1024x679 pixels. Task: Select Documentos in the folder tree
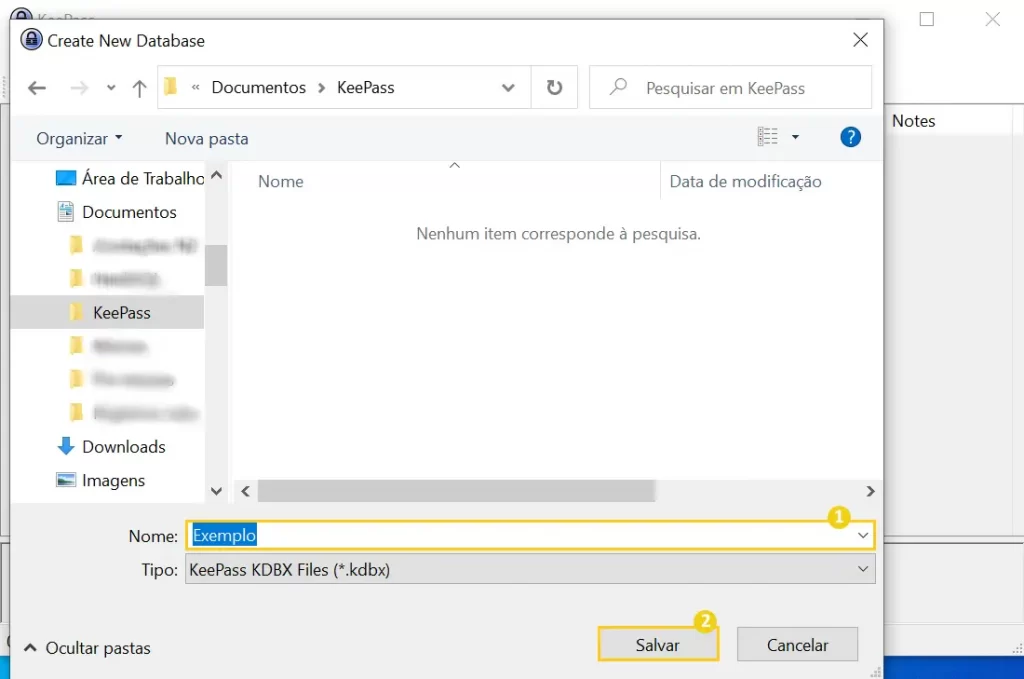point(129,212)
